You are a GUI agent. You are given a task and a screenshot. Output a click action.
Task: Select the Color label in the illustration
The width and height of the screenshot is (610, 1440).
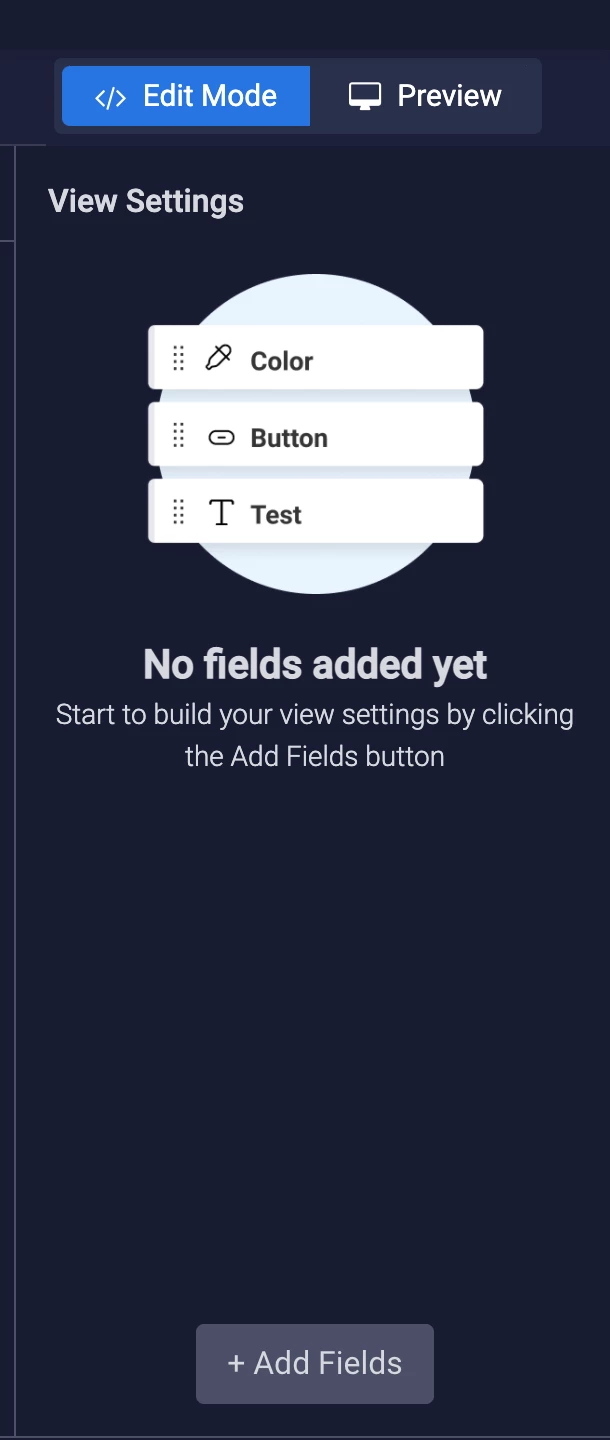click(282, 361)
